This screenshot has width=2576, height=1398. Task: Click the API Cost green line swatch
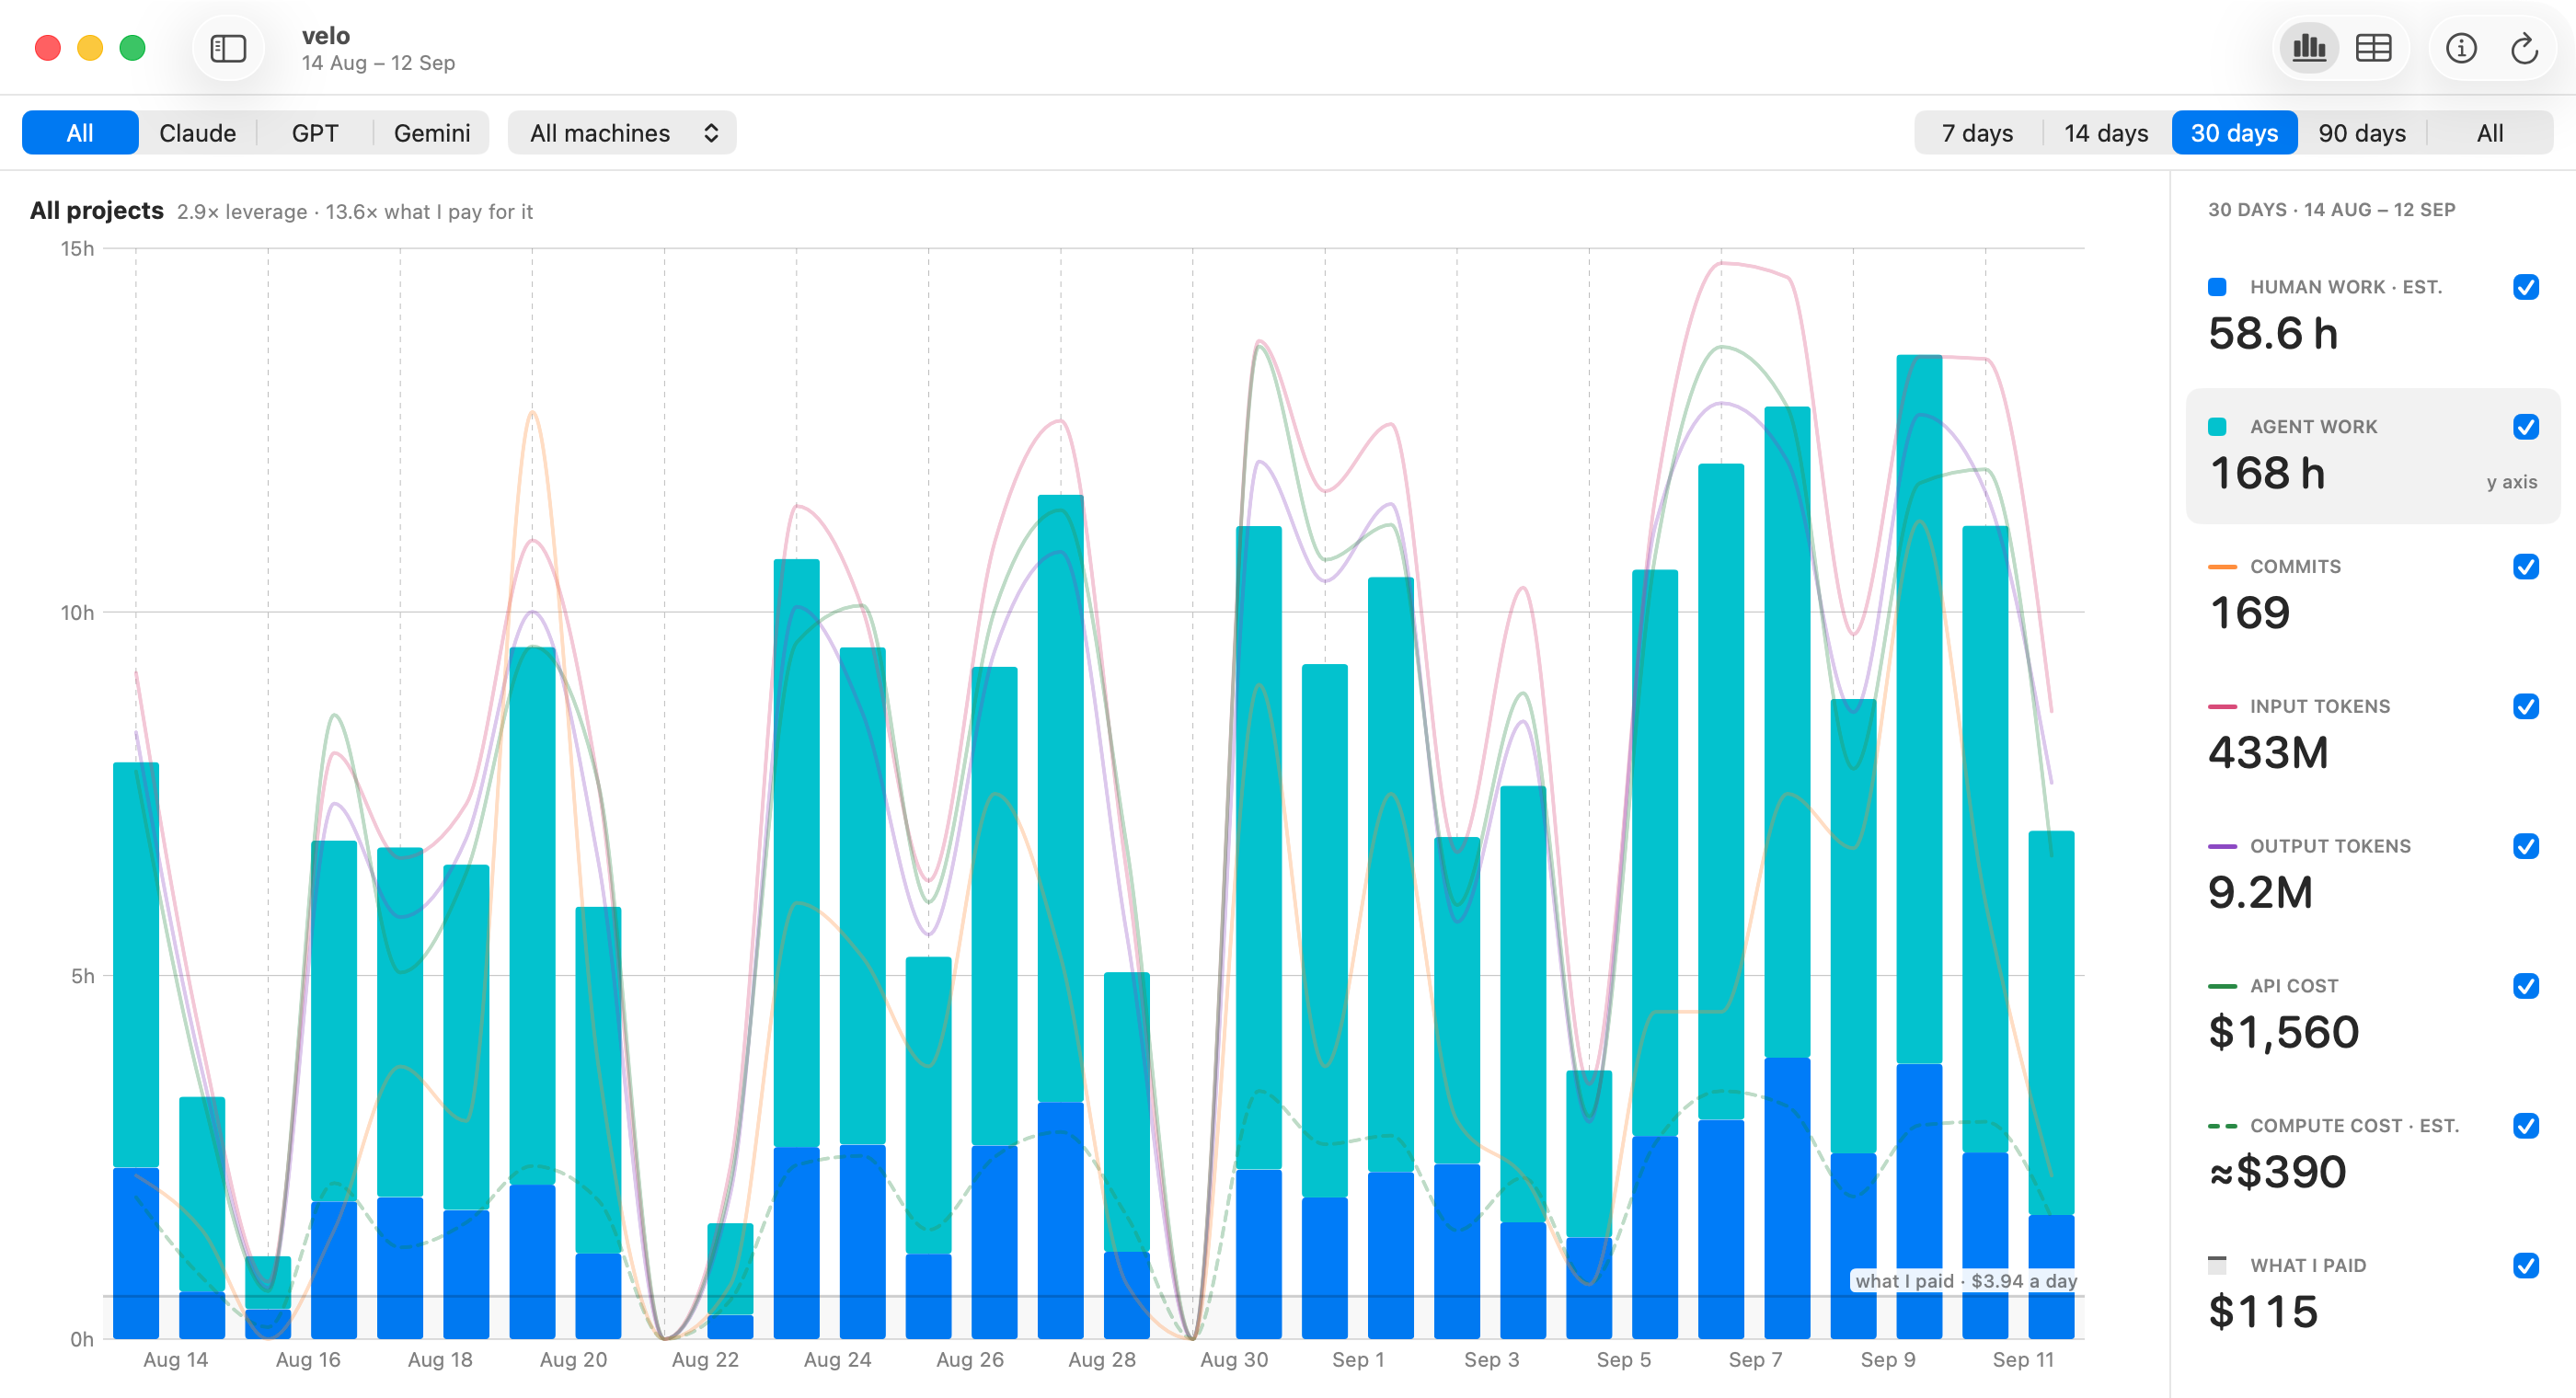click(2222, 987)
